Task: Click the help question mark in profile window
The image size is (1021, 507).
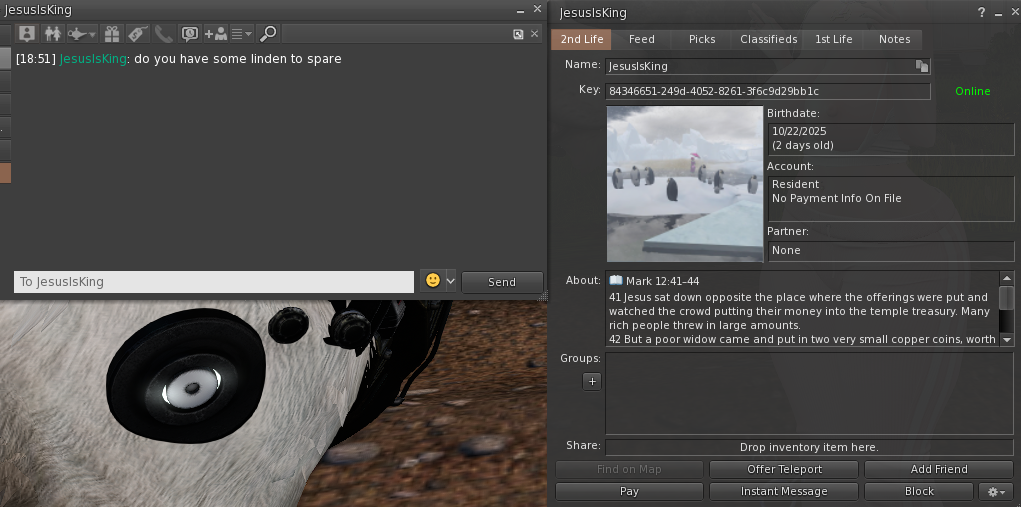Action: coord(981,12)
